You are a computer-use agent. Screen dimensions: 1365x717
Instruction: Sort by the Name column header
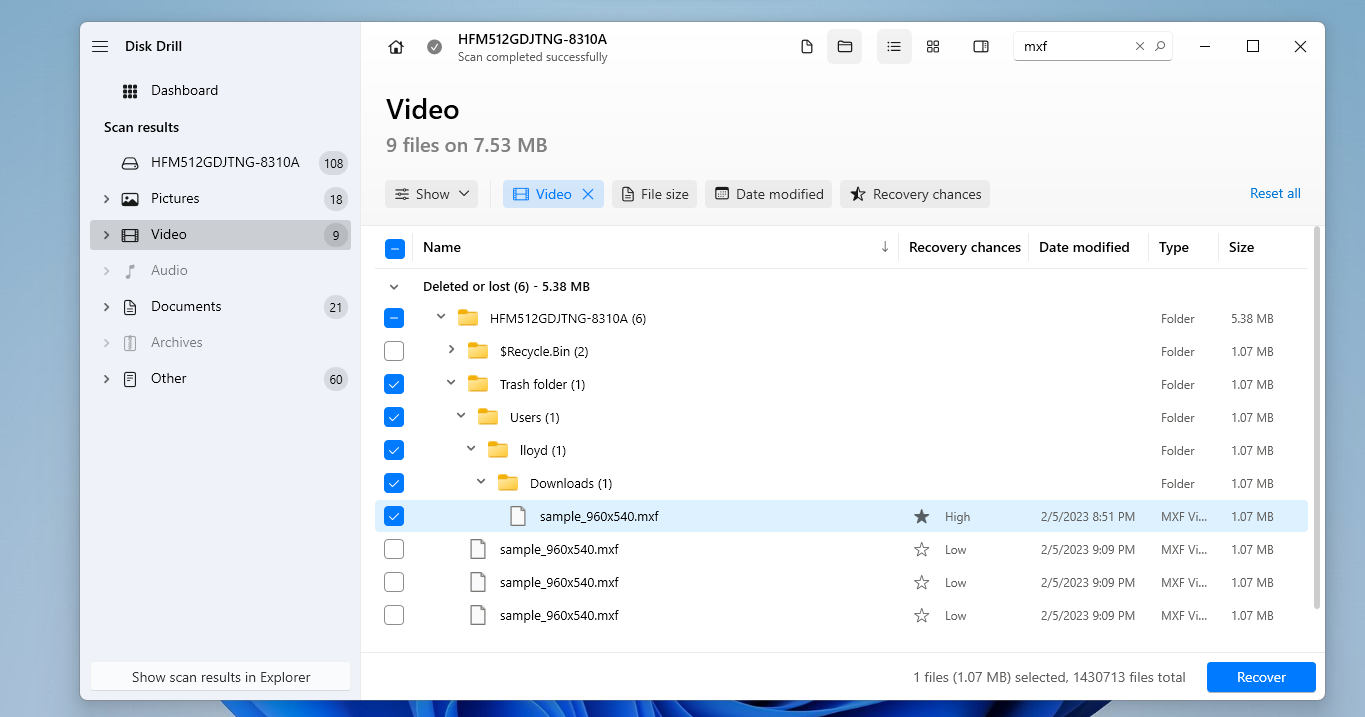[442, 247]
